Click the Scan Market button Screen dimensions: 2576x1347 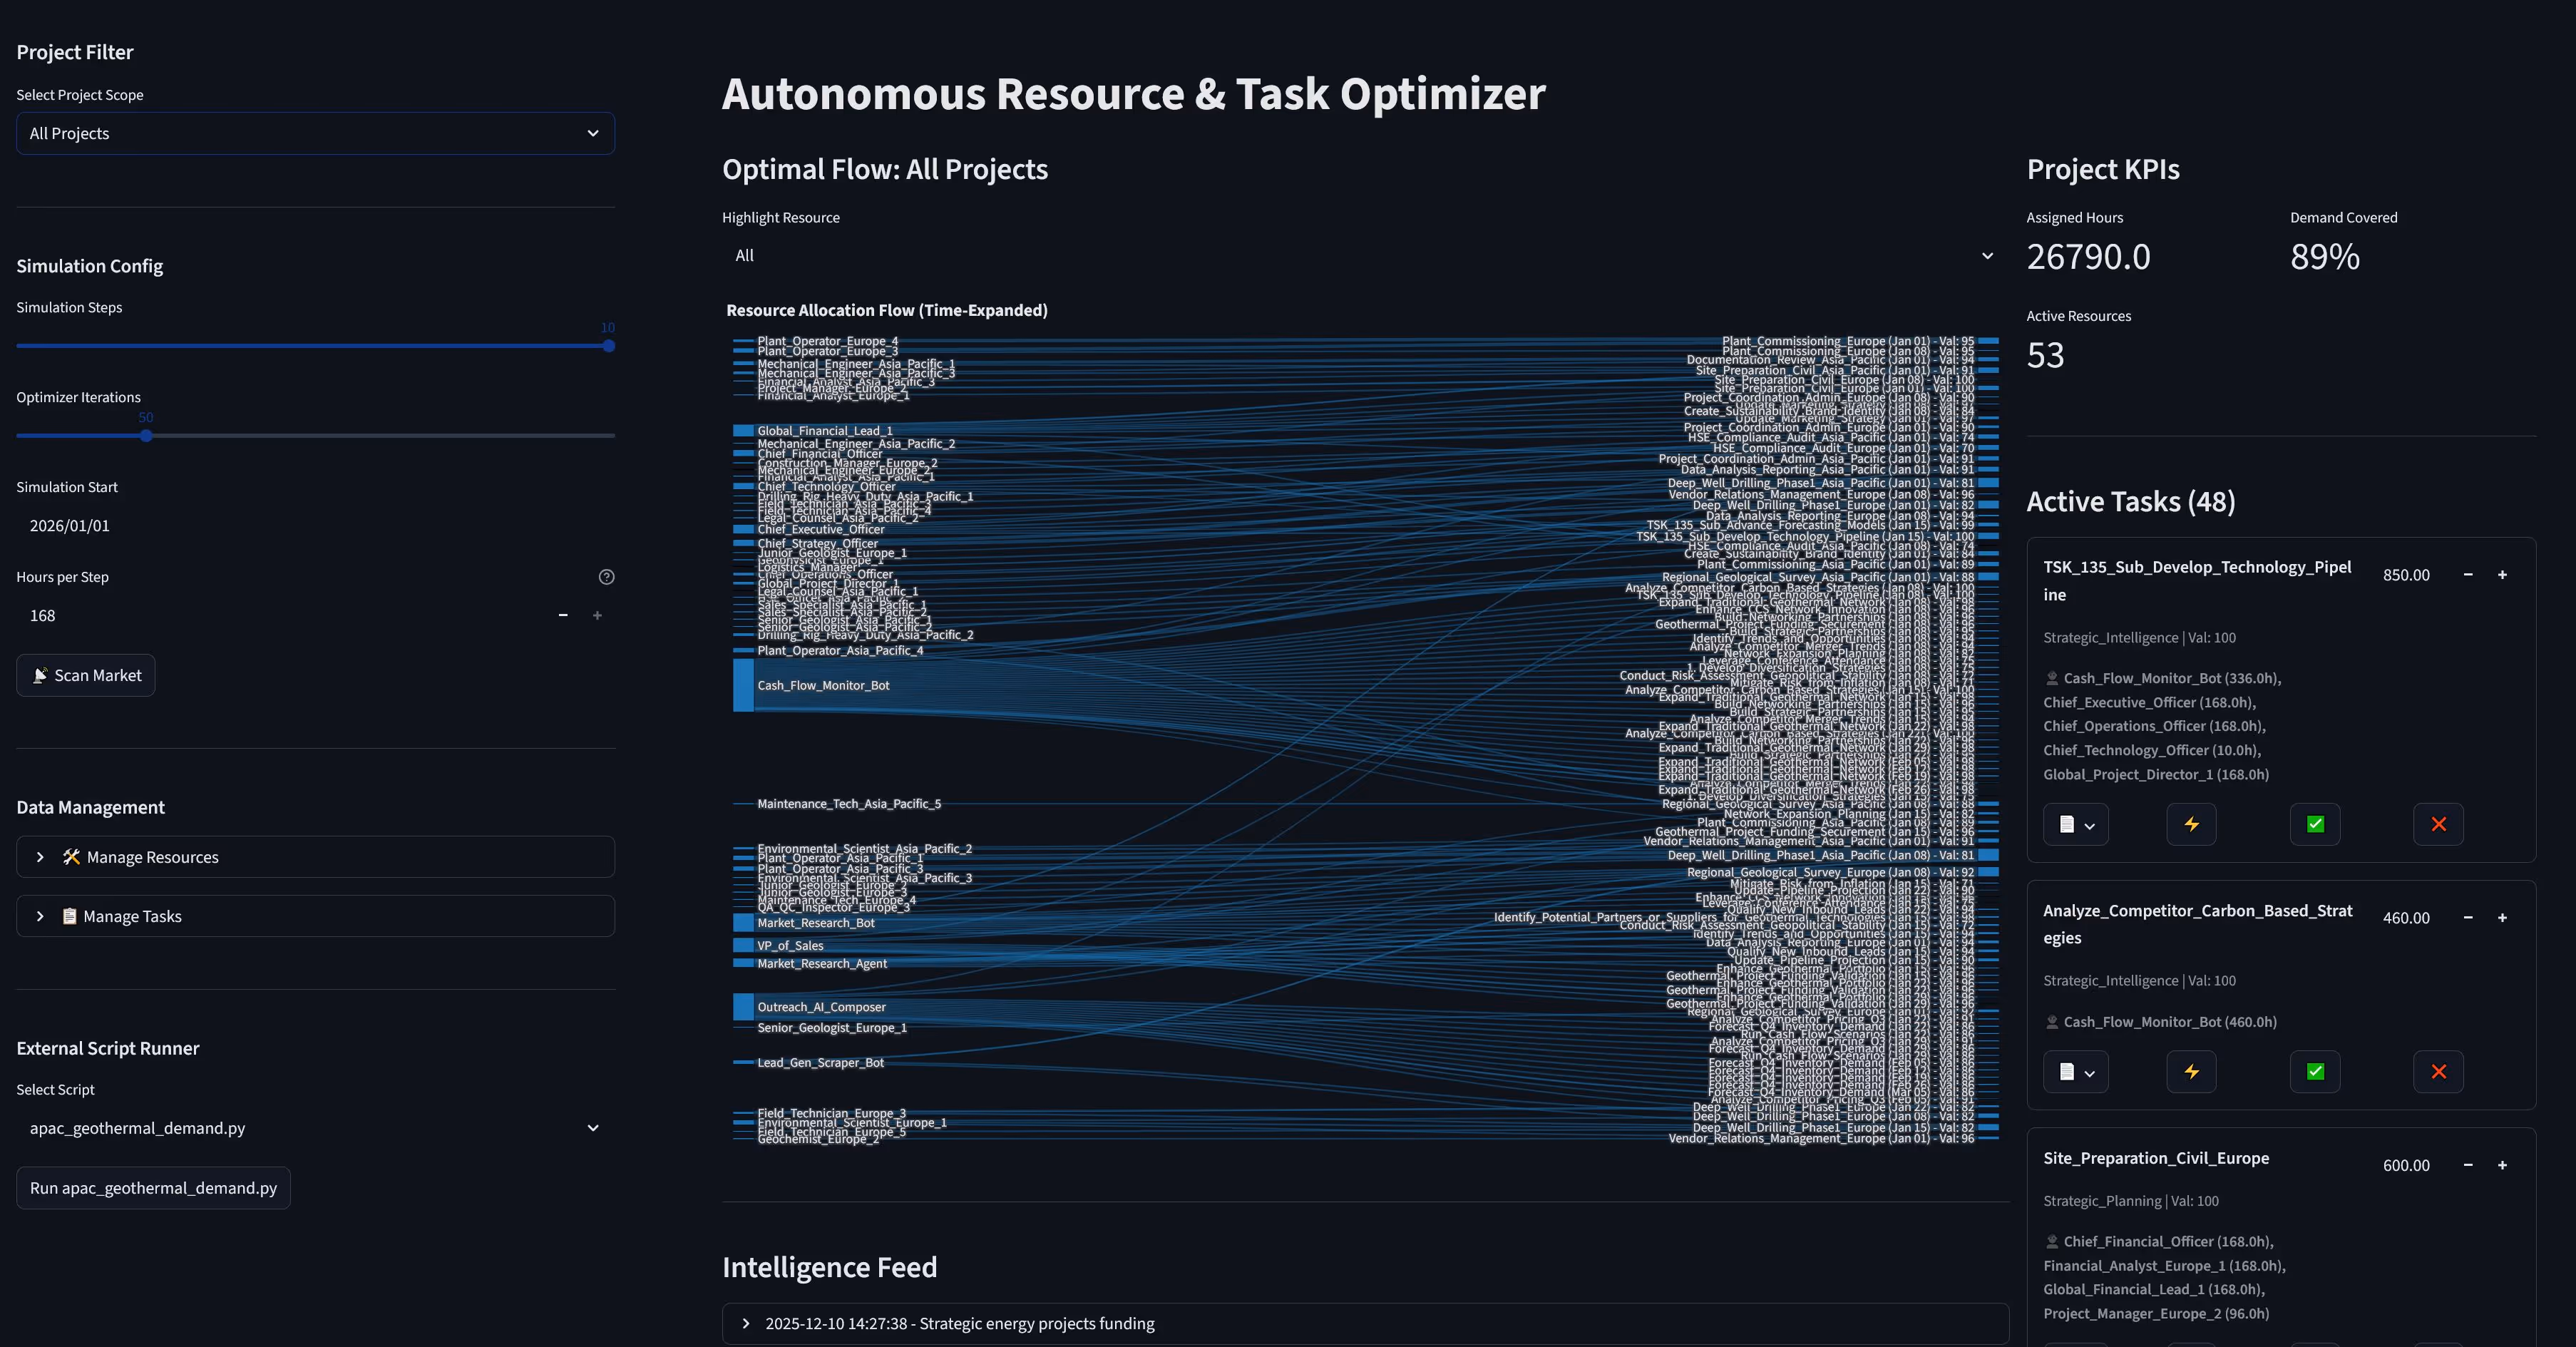86,676
